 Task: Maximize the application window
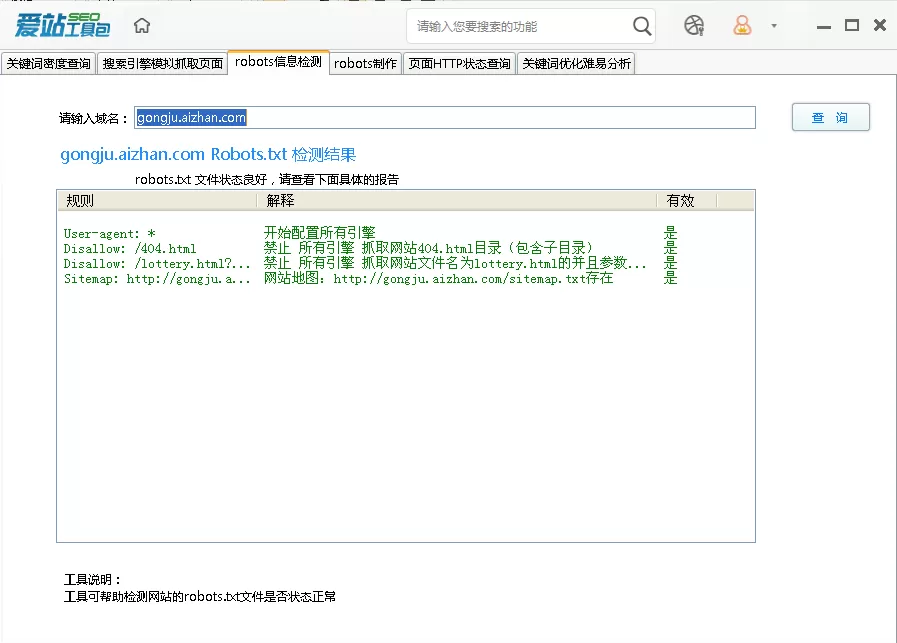(852, 25)
